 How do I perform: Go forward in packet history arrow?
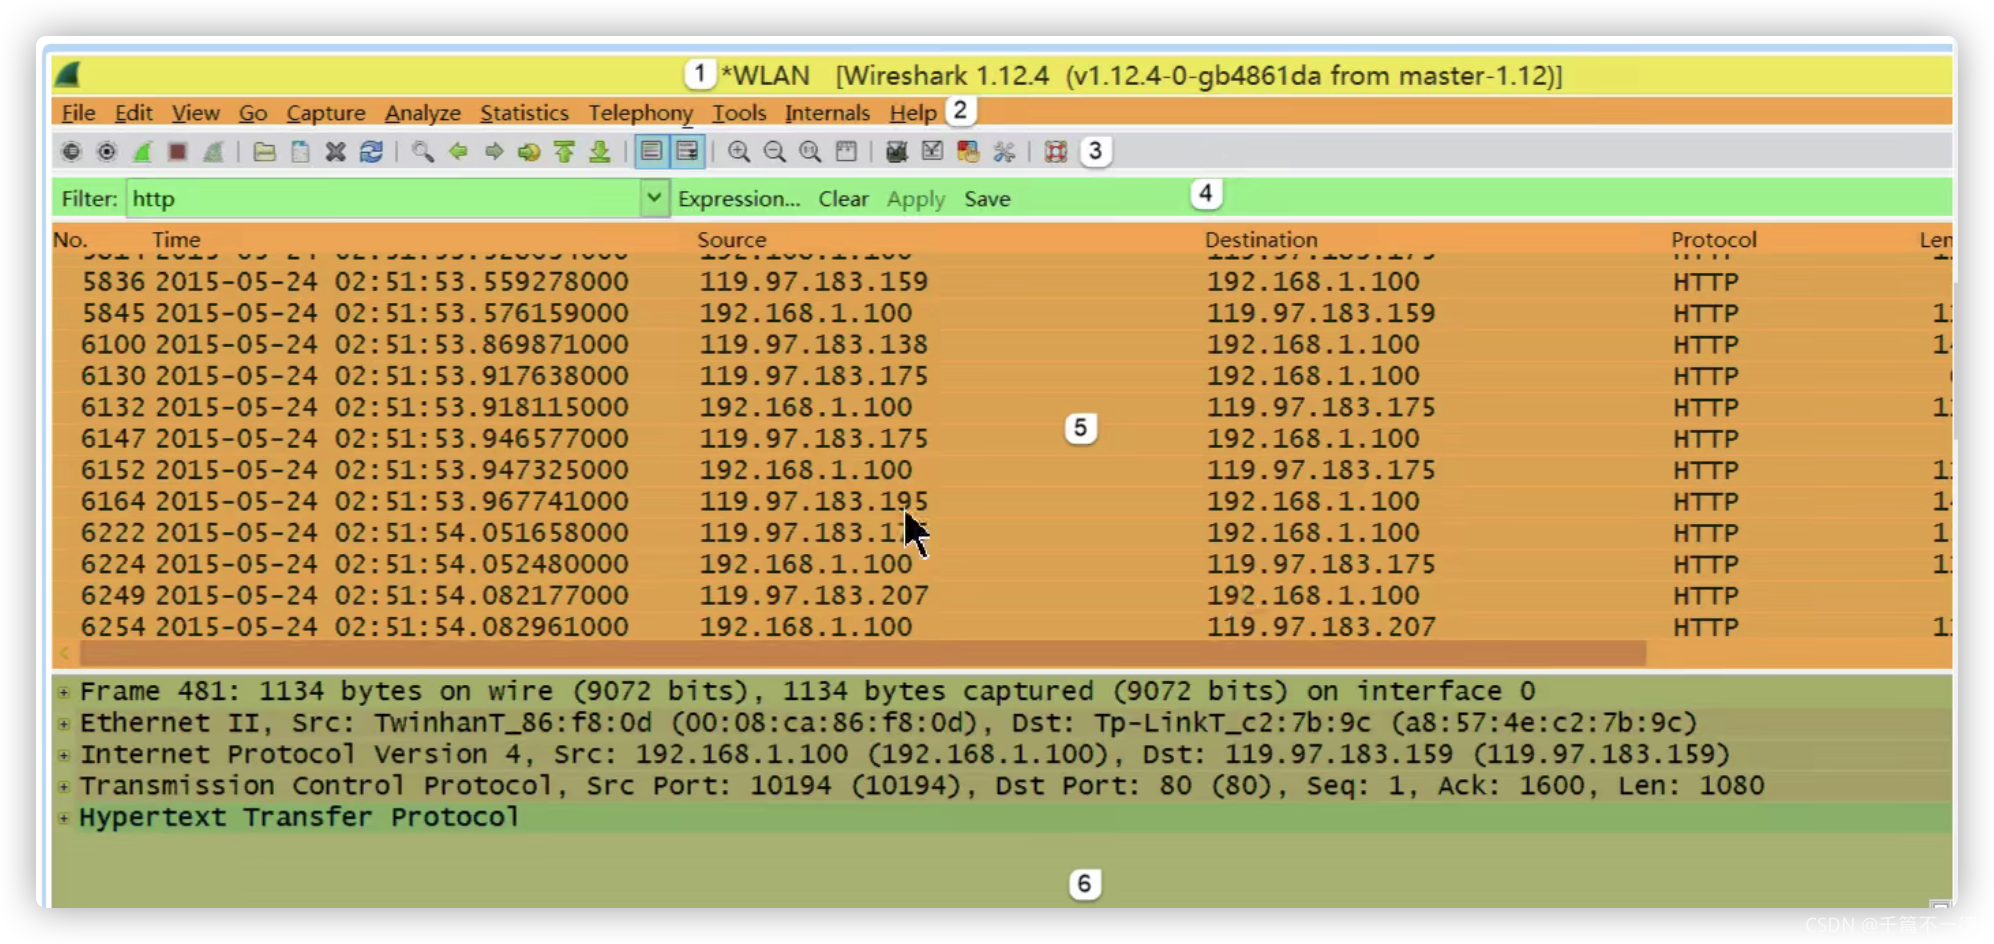[x=494, y=152]
